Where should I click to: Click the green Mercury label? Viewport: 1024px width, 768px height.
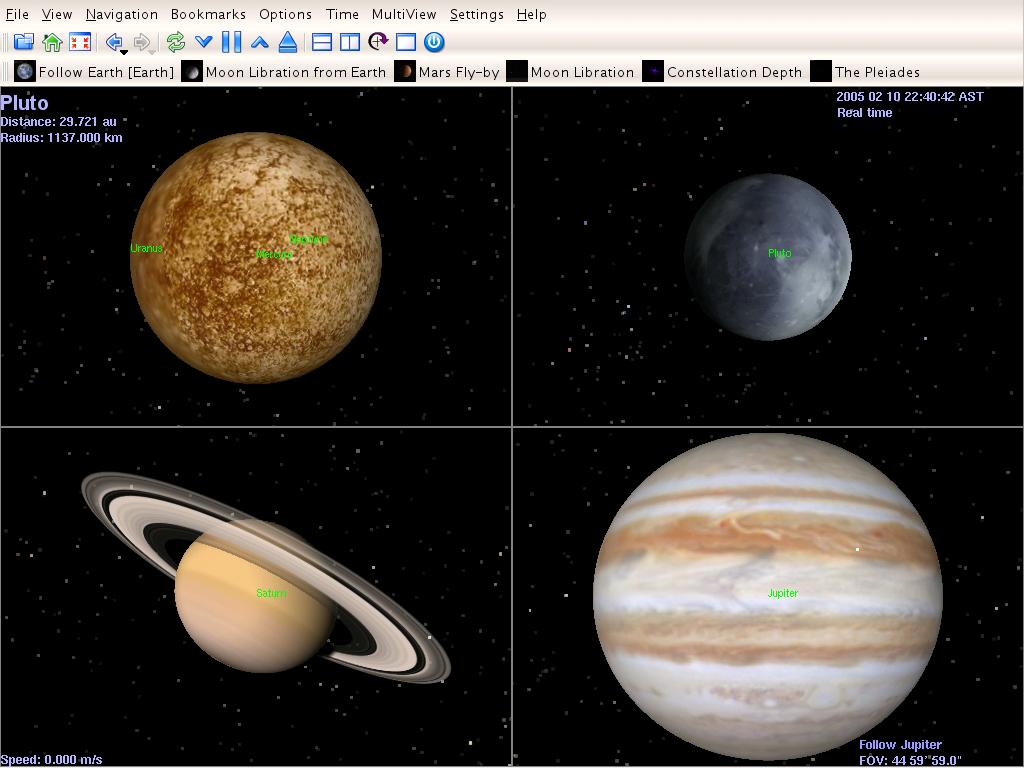pos(274,254)
